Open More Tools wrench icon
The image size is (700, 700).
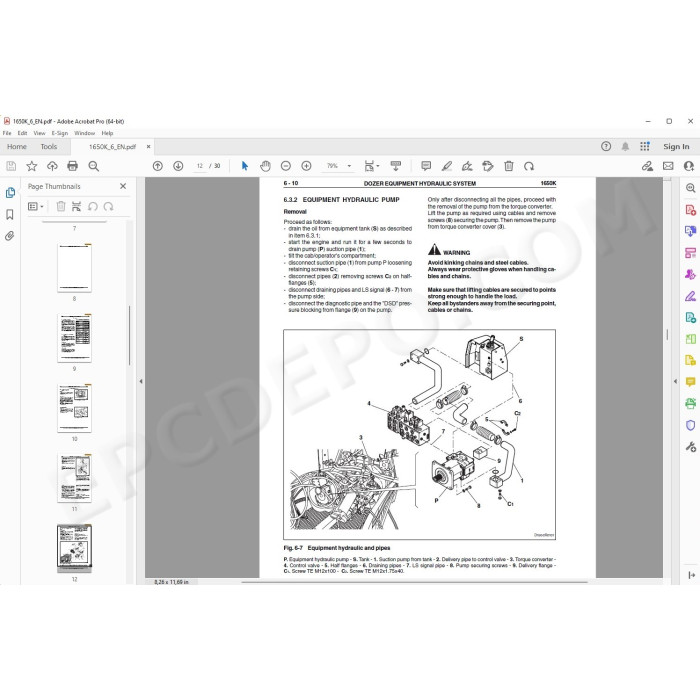(x=690, y=446)
